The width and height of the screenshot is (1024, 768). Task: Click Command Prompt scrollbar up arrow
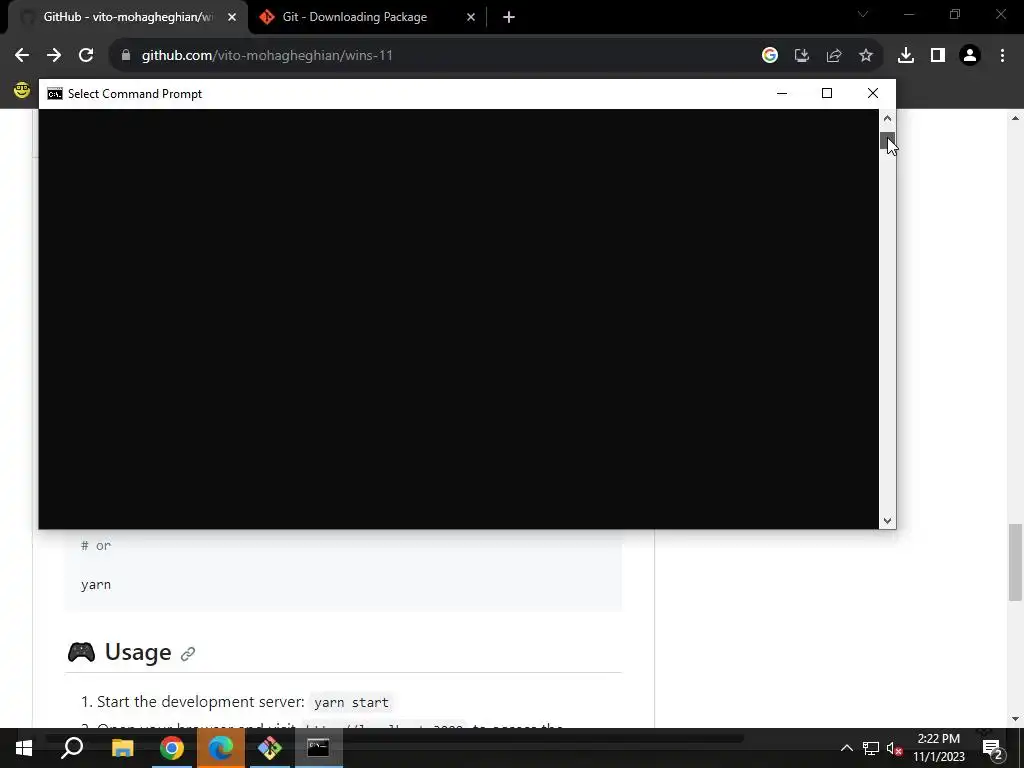pos(887,118)
